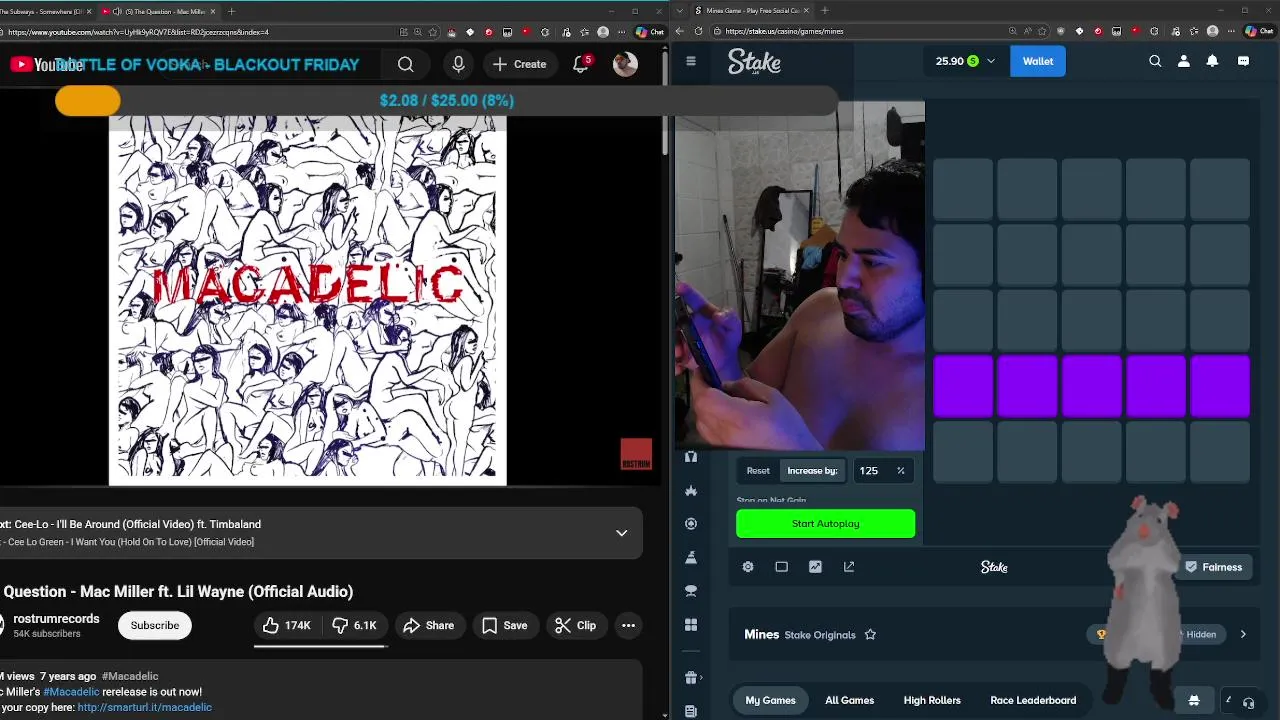Select first purple tile in Mines grid
Viewport: 1280px width, 720px height.
click(963, 386)
